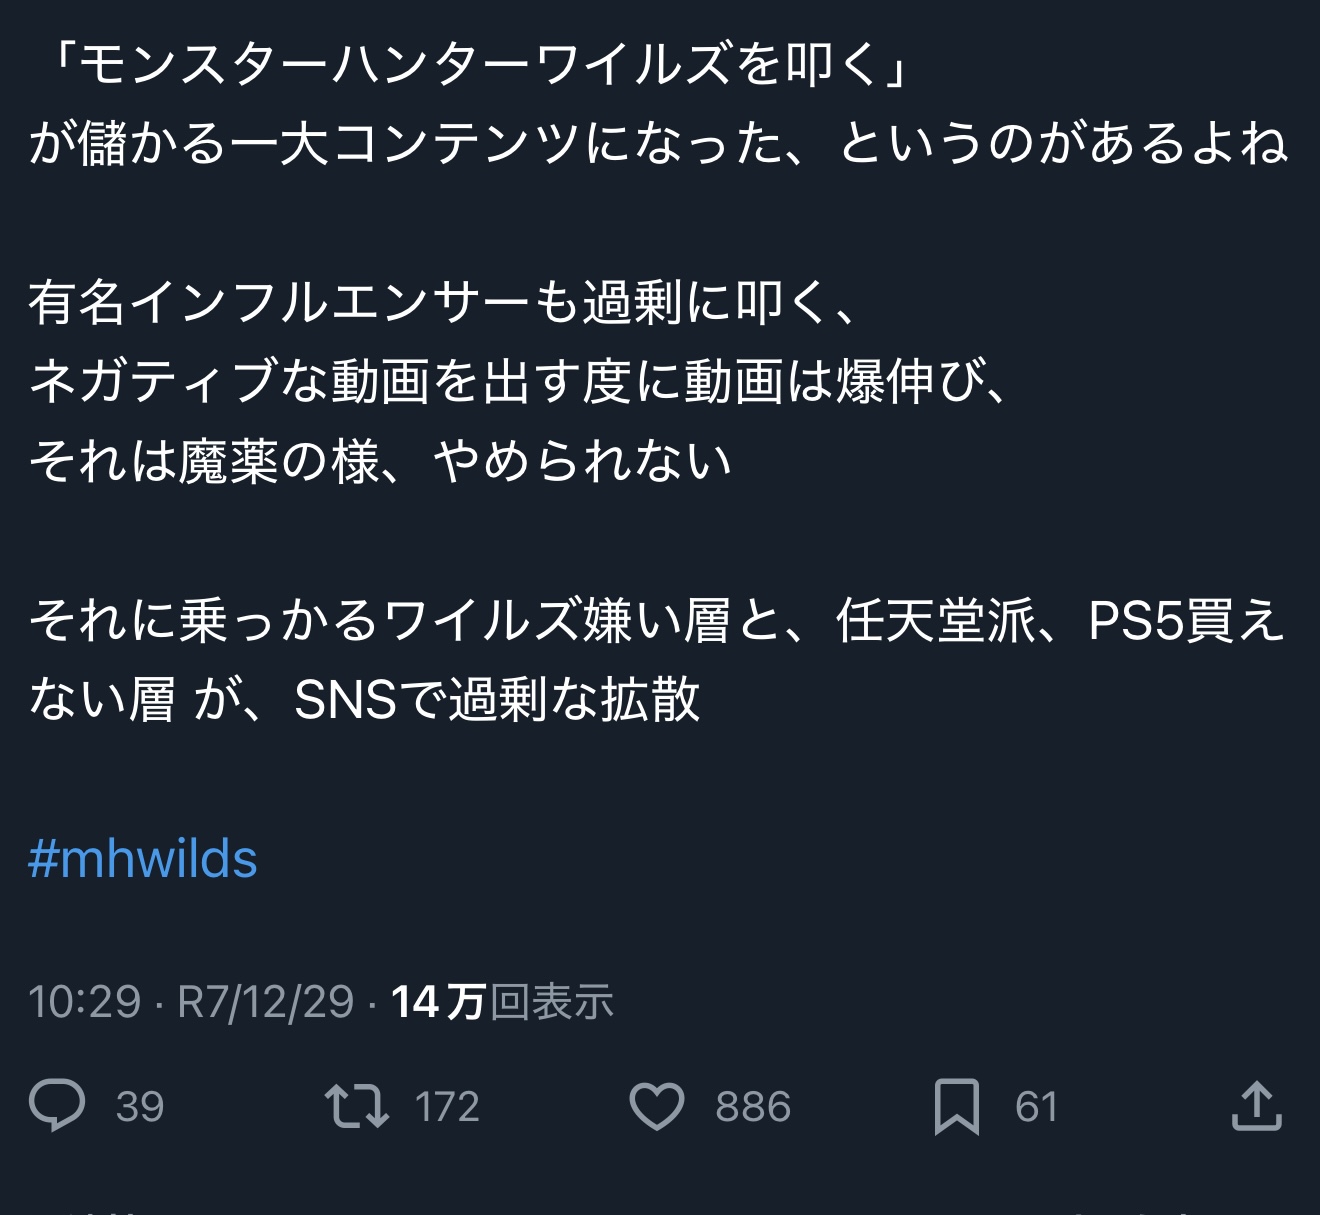Click the R7/12/29 post date

click(x=266, y=1002)
